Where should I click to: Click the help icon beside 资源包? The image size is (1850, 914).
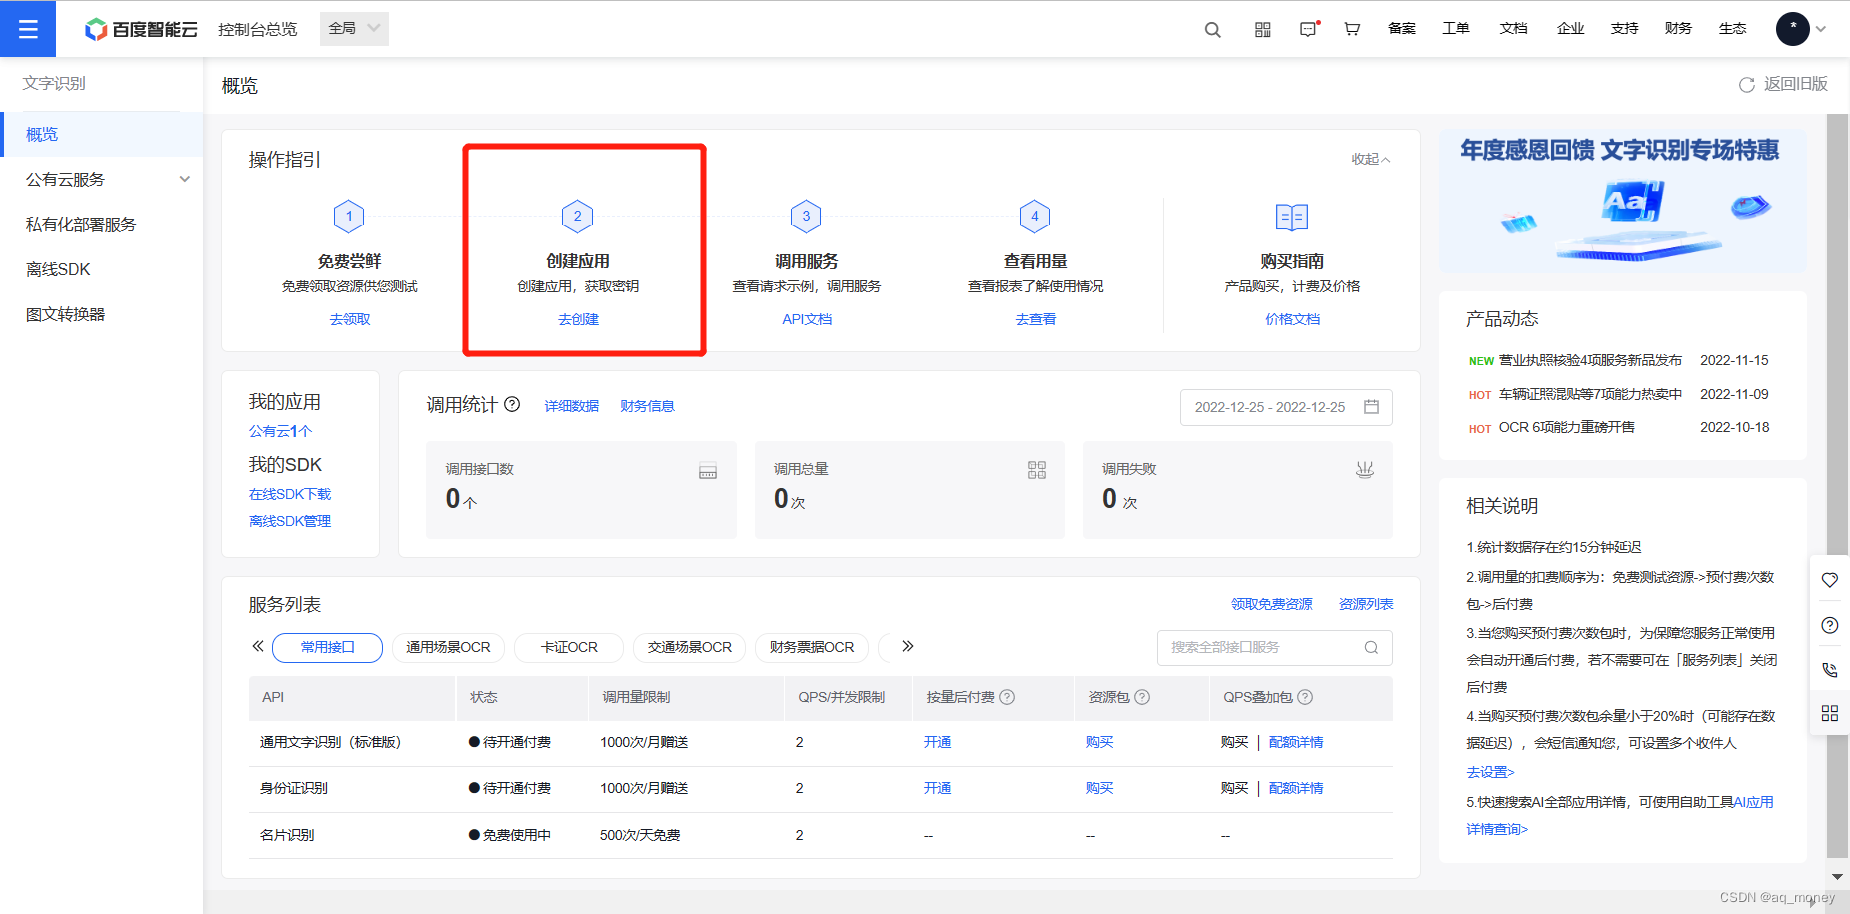[1142, 697]
